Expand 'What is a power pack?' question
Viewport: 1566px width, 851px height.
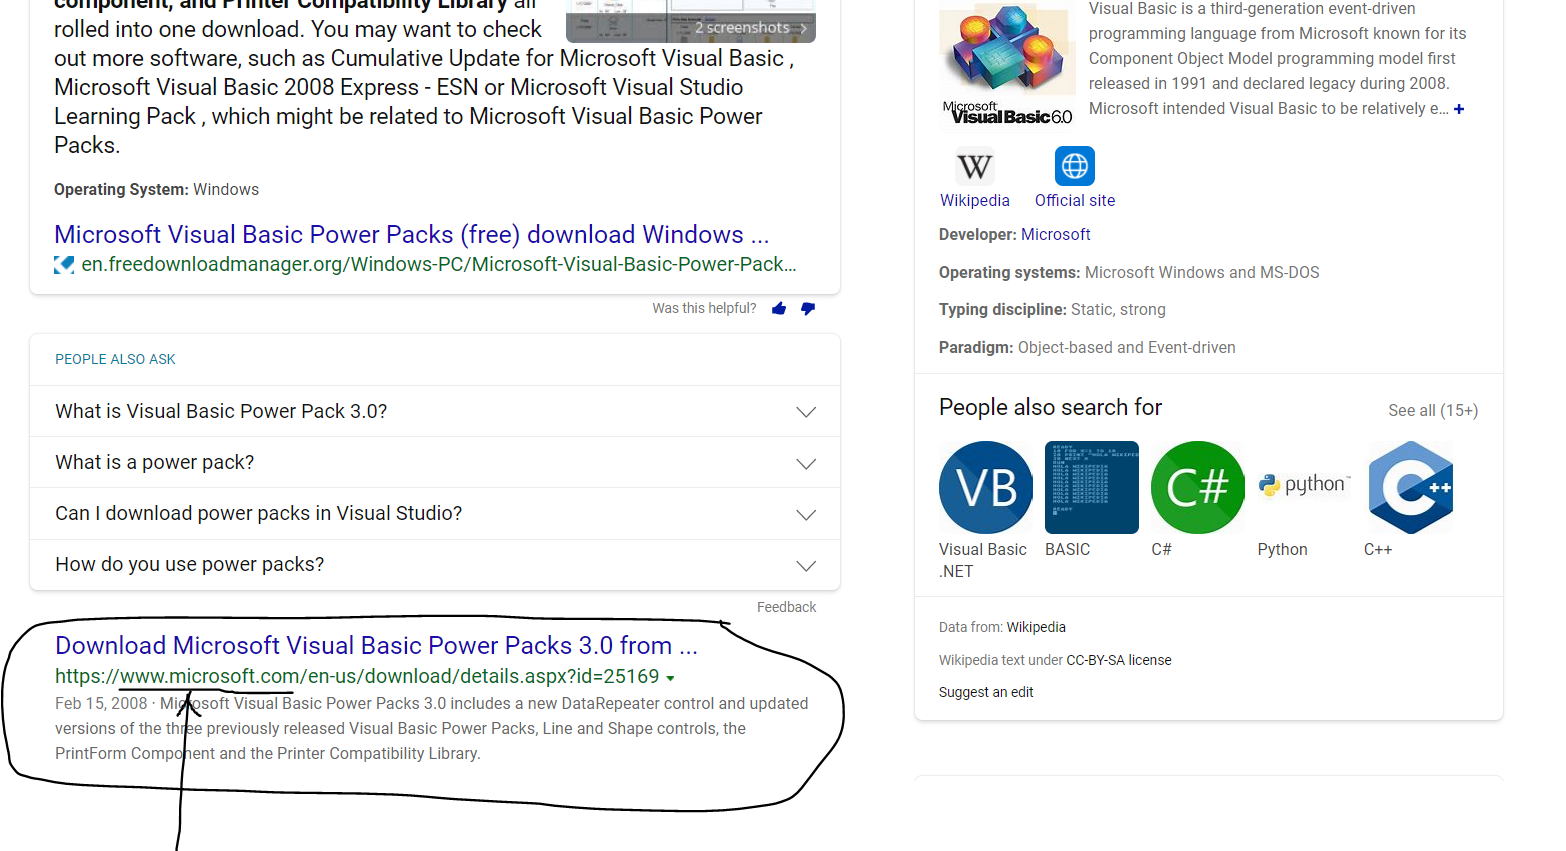click(x=435, y=462)
